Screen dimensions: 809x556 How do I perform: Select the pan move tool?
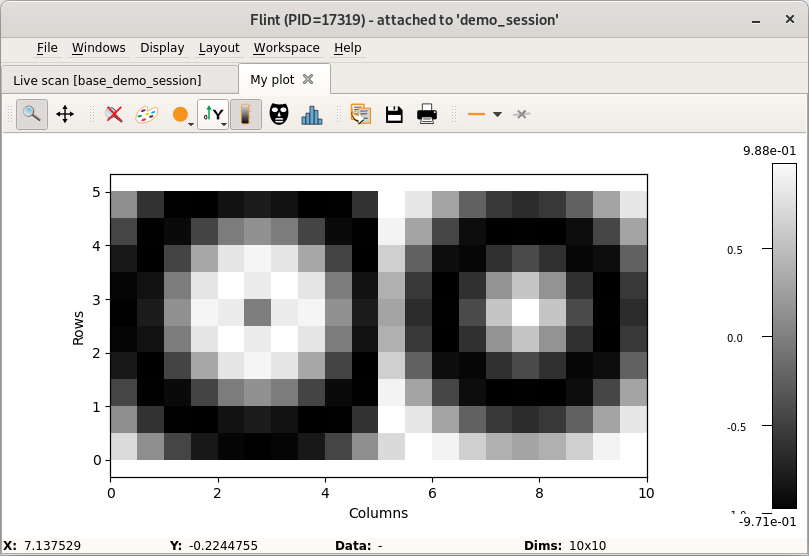[x=65, y=114]
